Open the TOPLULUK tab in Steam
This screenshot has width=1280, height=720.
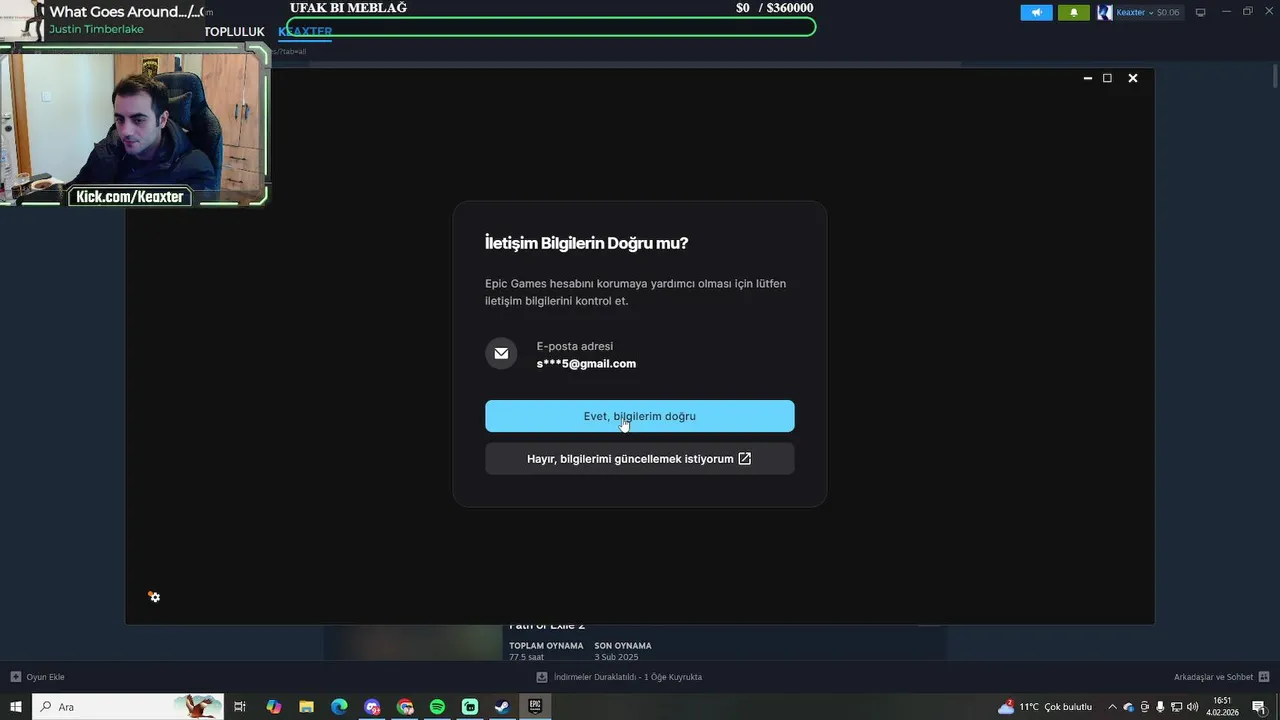pyautogui.click(x=234, y=32)
